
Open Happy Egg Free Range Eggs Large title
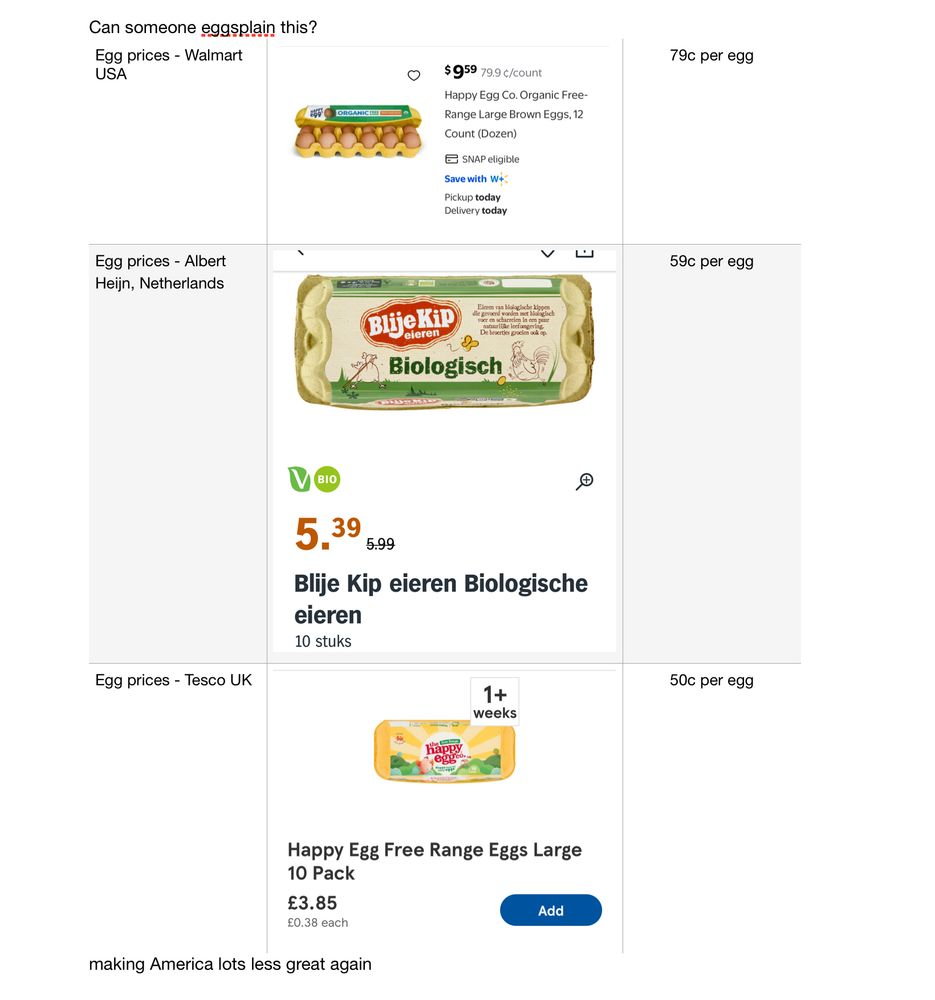click(434, 861)
